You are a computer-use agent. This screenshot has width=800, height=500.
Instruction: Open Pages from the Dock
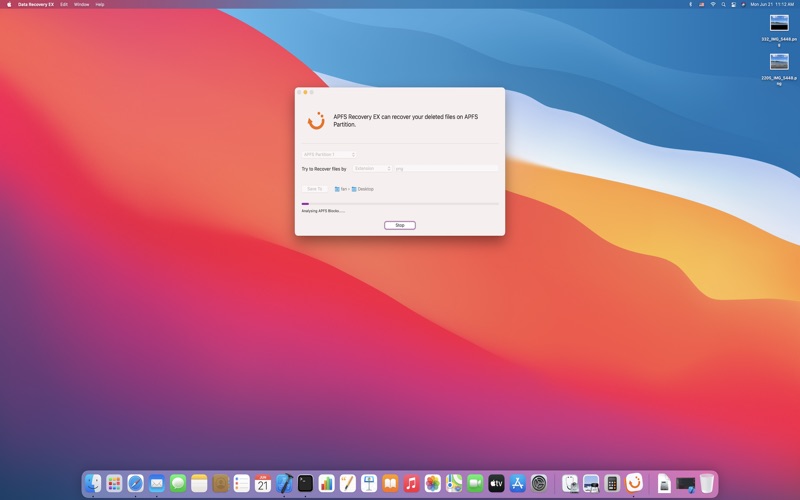(348, 483)
